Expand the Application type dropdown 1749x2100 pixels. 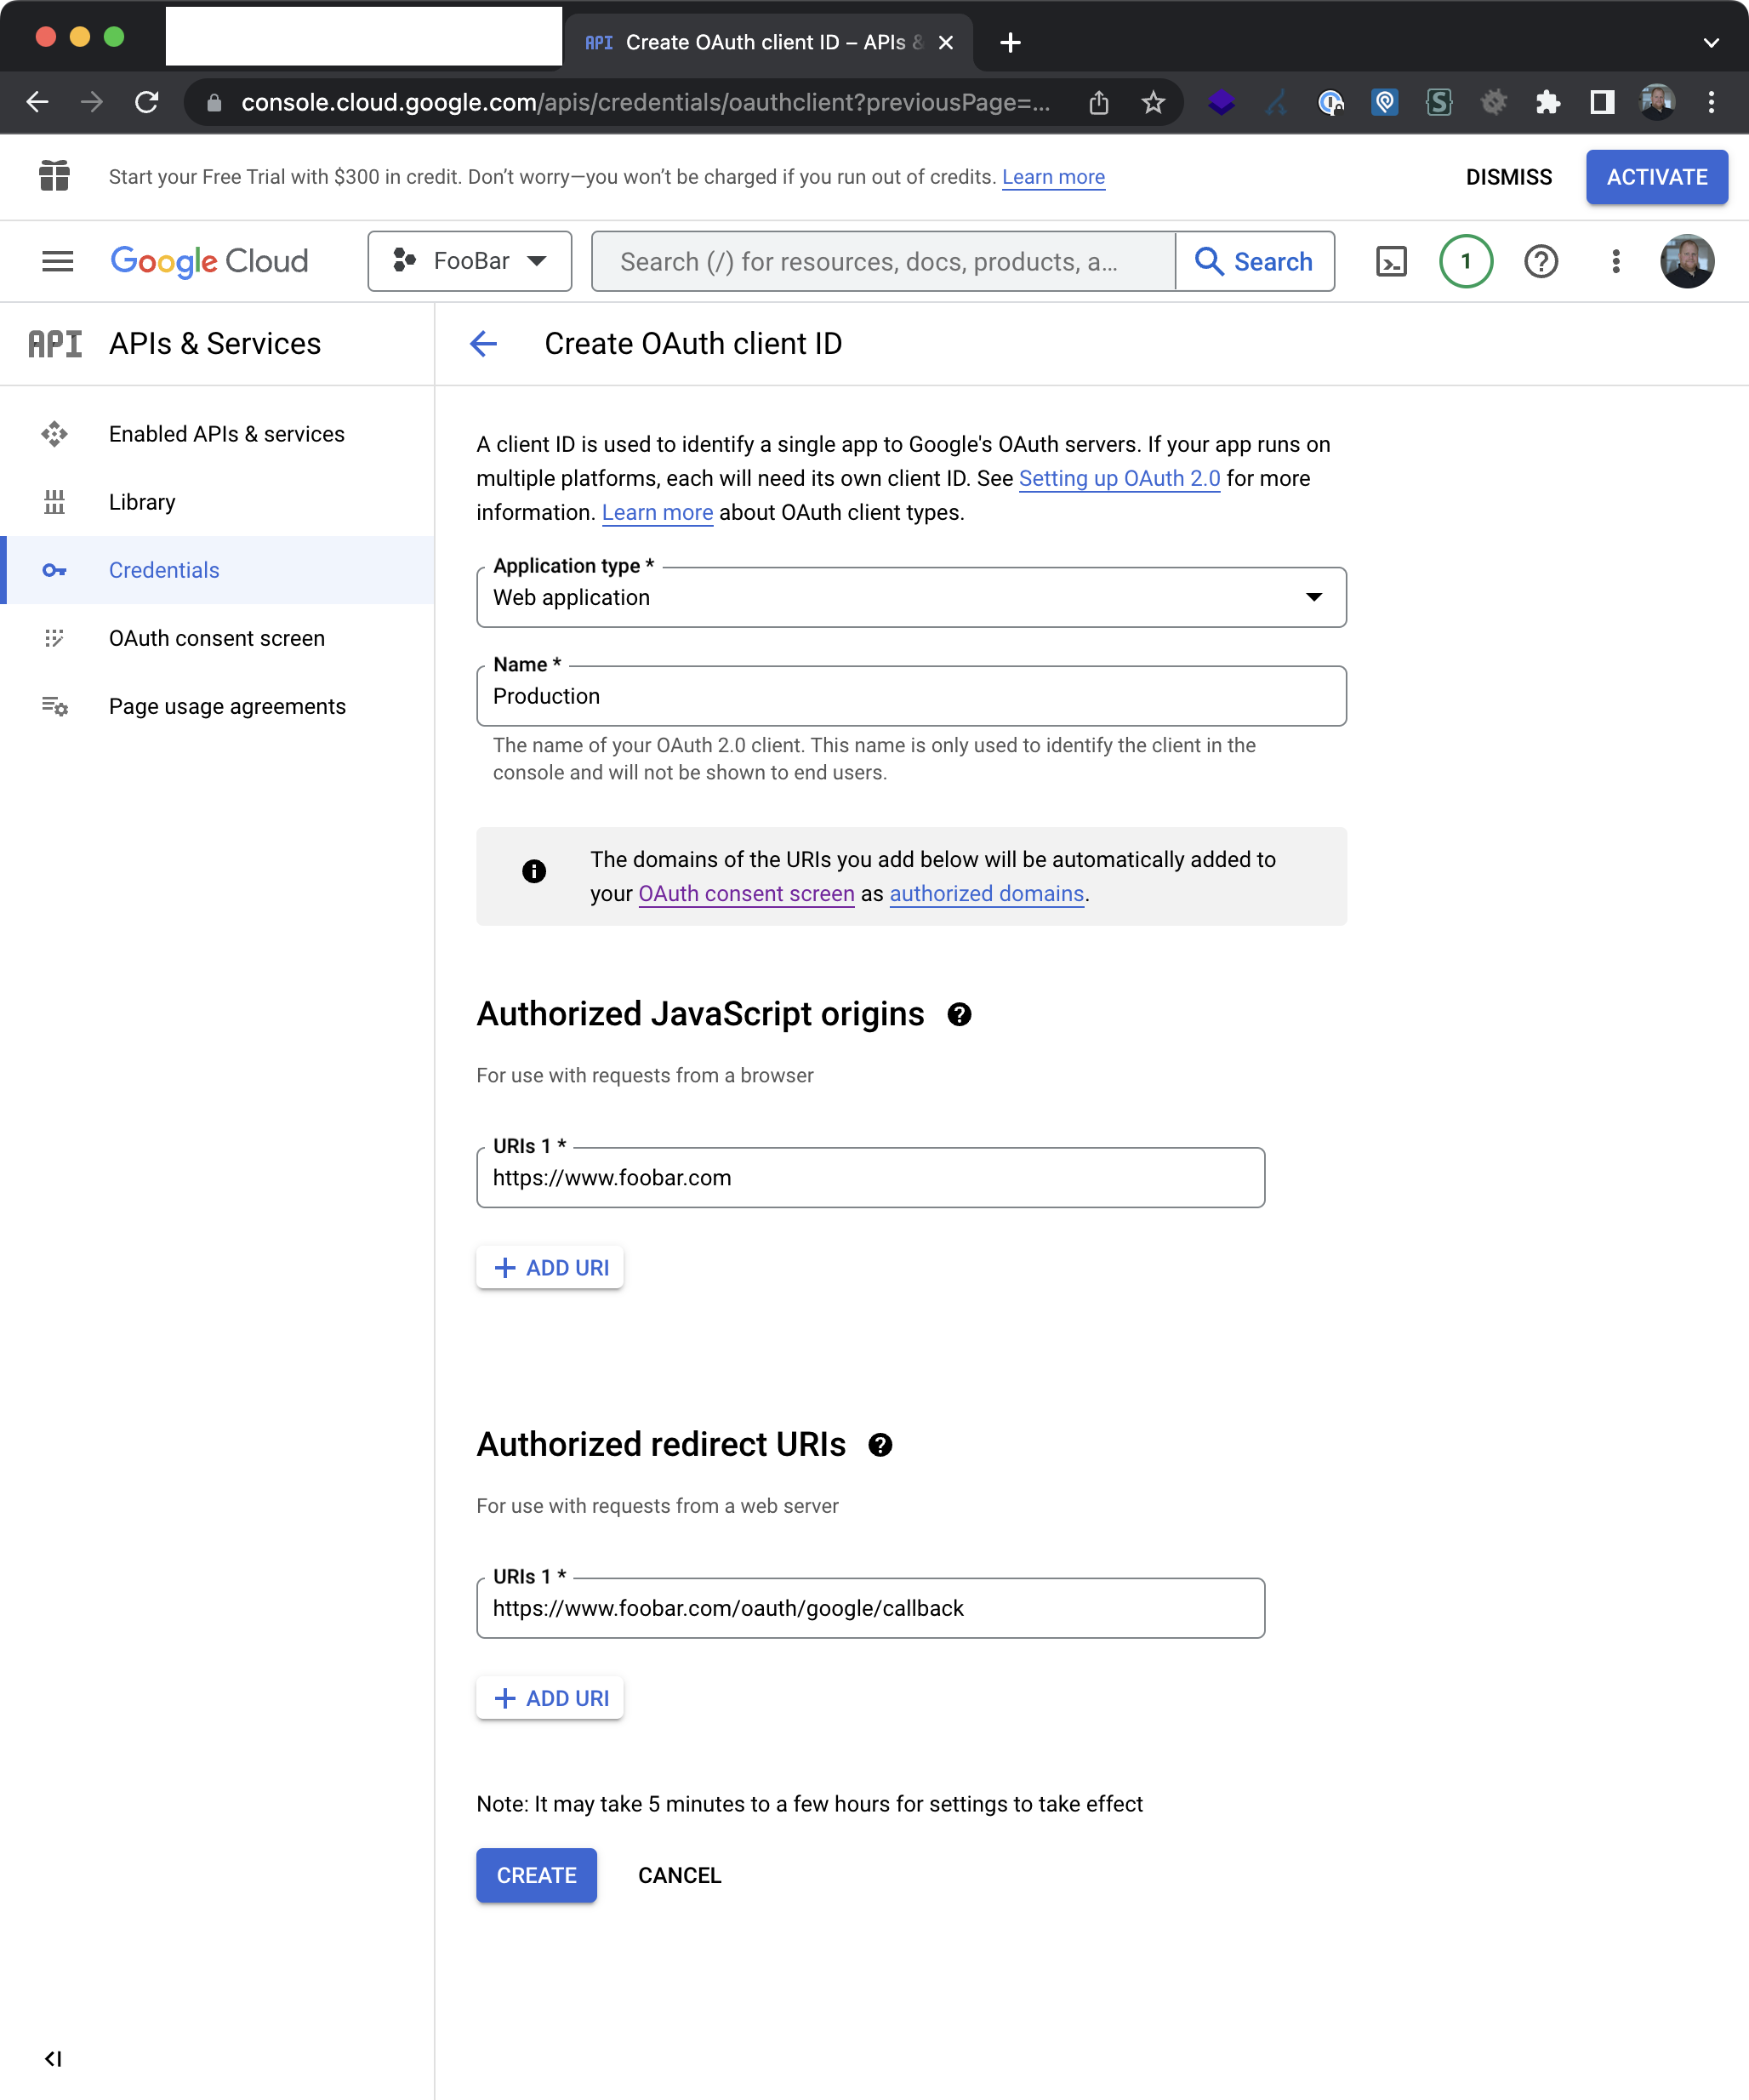pyautogui.click(x=910, y=597)
